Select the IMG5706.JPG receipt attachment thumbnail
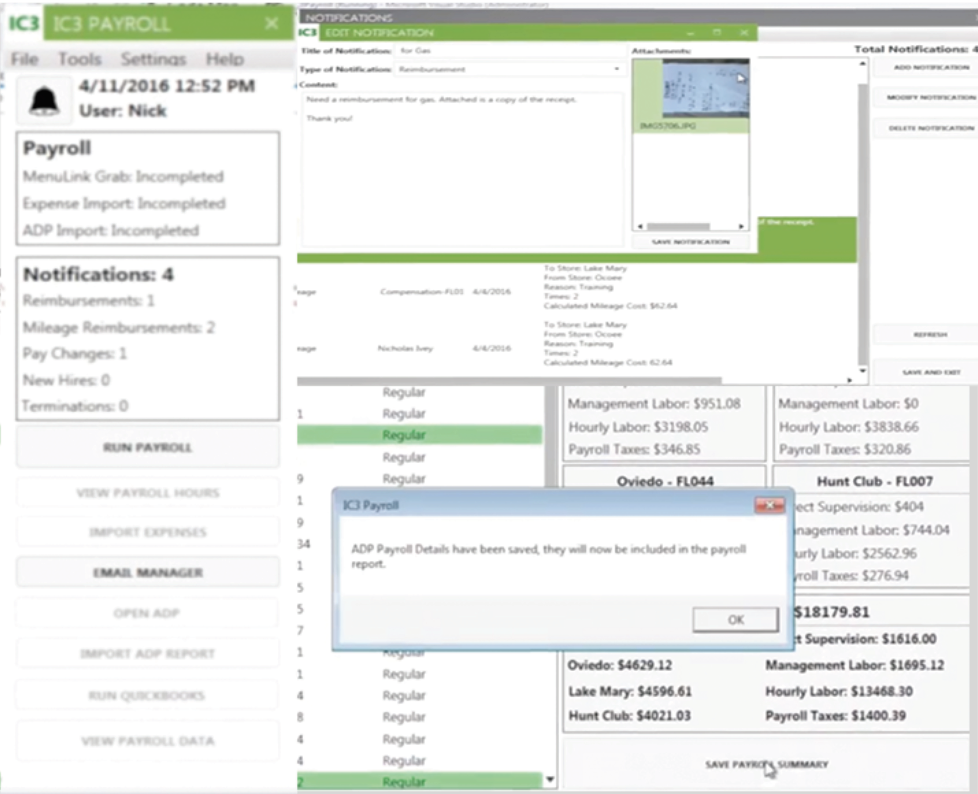 pos(690,96)
